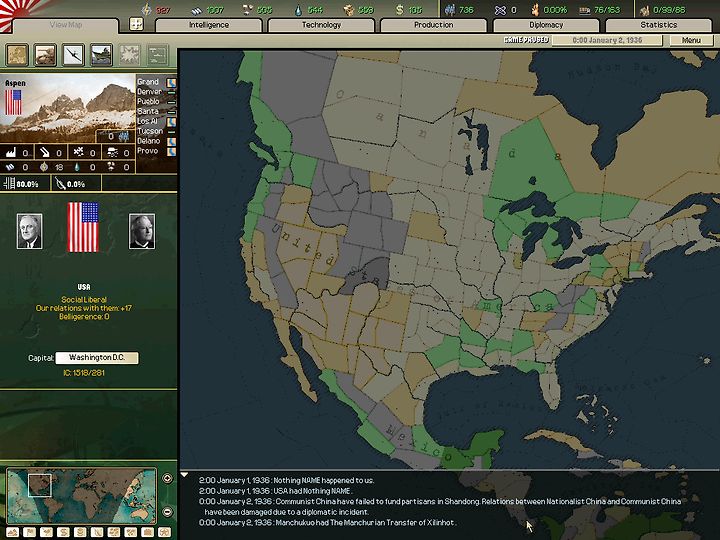Select neighboring province Denver
The image size is (720, 540).
pos(156,91)
